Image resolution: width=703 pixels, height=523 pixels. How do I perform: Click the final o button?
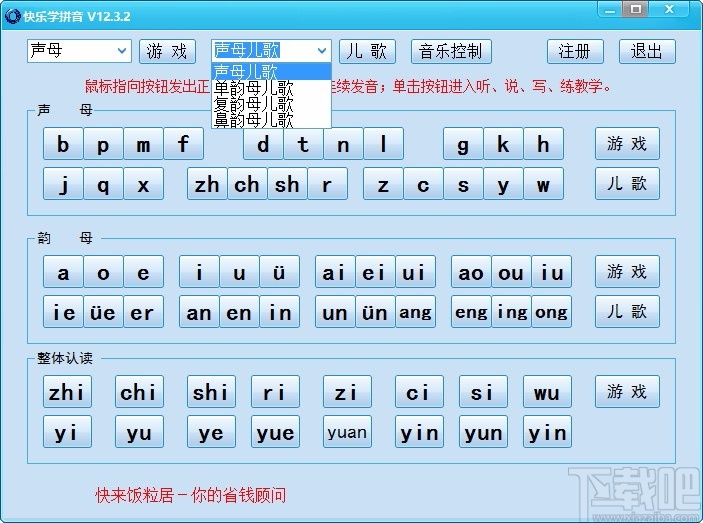pyautogui.click(x=103, y=272)
